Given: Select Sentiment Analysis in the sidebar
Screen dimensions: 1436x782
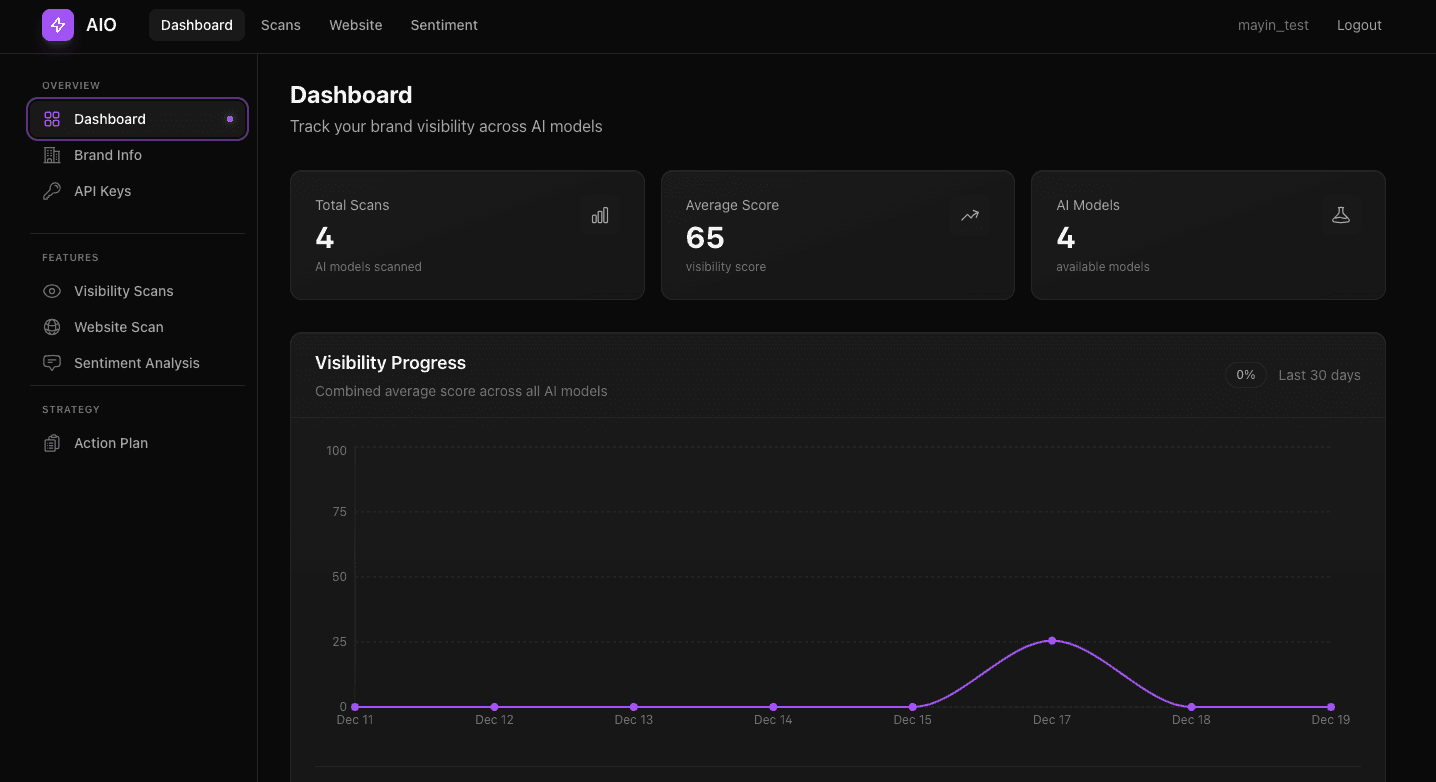Looking at the screenshot, I should tap(137, 362).
